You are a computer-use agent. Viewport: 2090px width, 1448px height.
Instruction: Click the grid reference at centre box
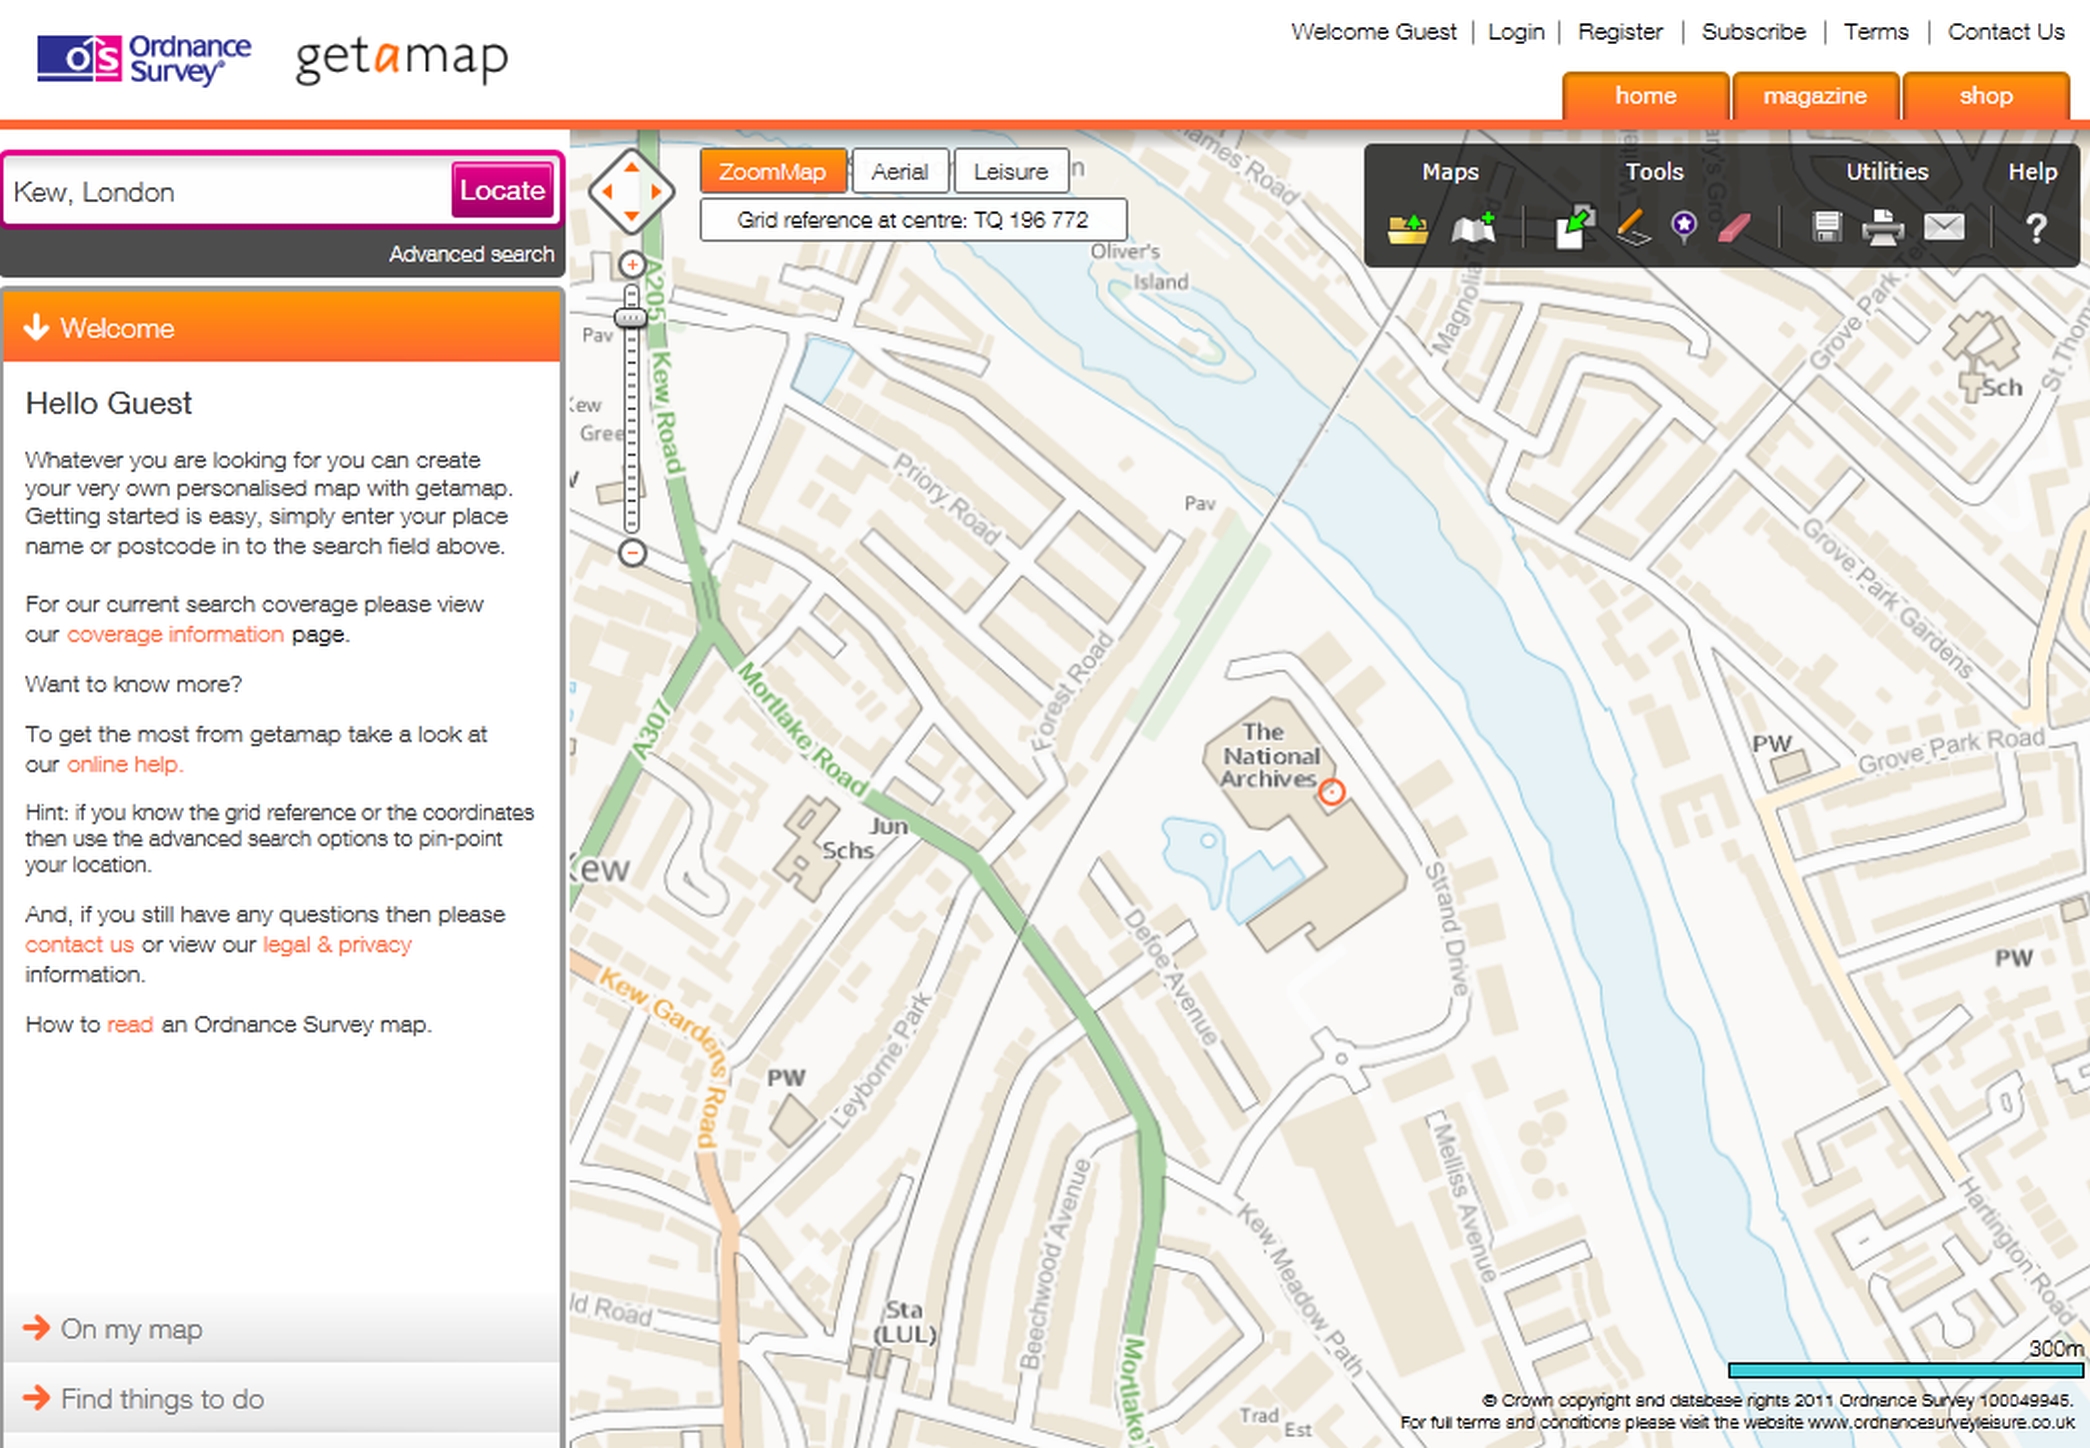(913, 220)
